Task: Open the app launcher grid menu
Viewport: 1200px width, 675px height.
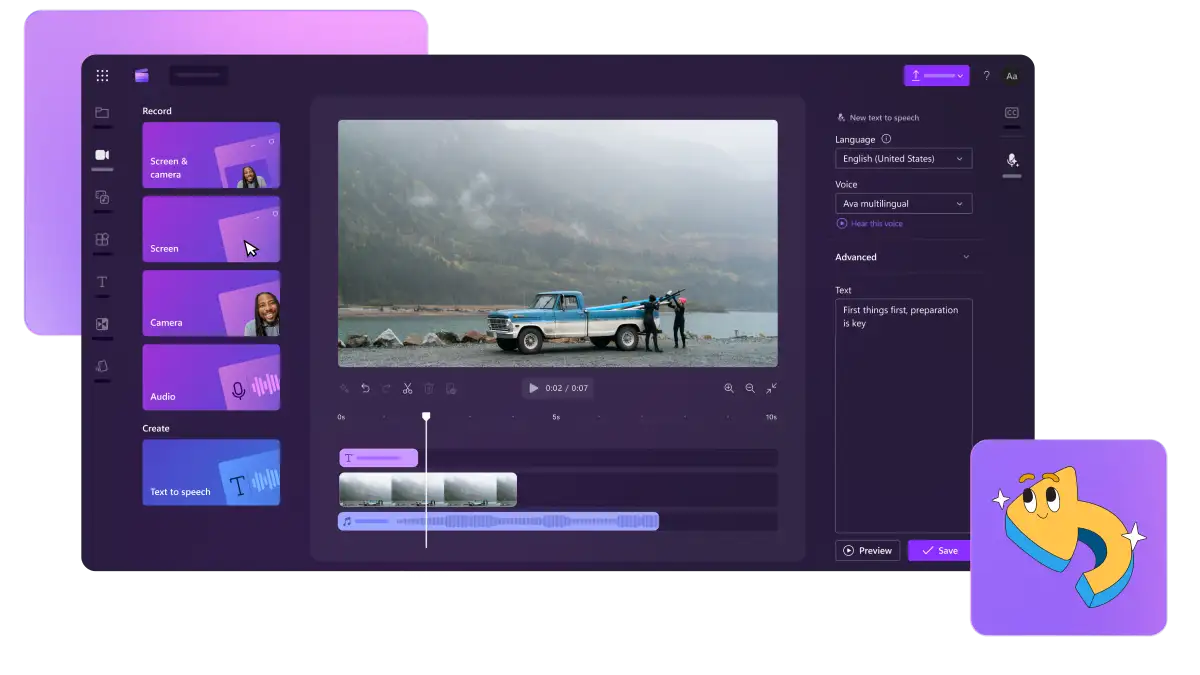Action: [x=102, y=75]
